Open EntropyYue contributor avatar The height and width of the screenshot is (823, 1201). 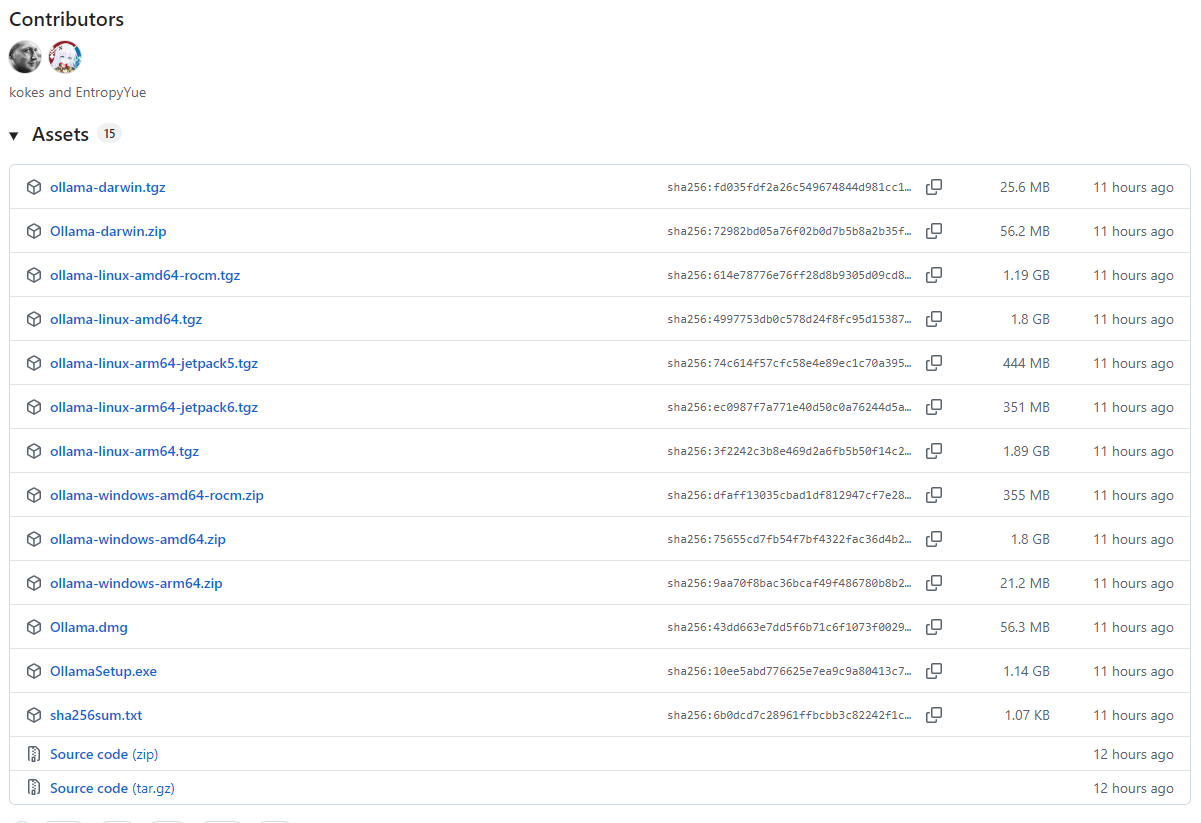(x=65, y=57)
